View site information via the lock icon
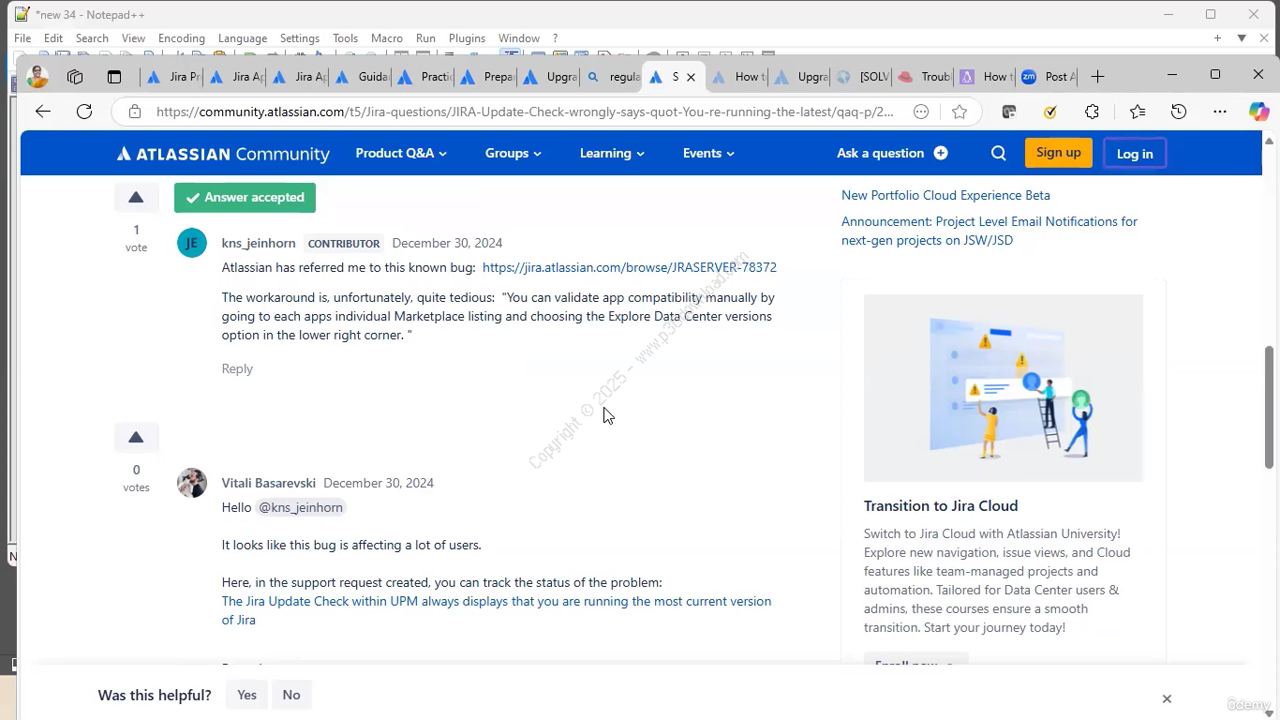 coord(135,112)
